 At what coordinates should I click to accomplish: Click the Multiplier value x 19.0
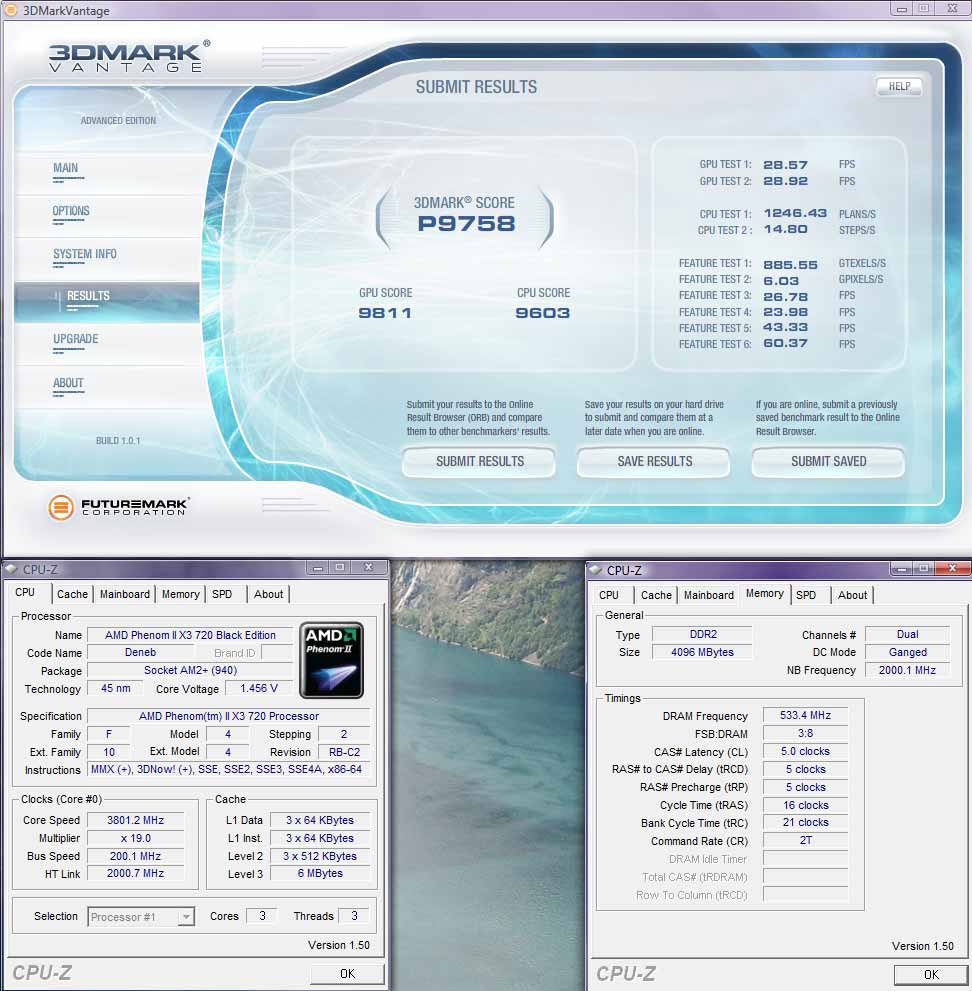tap(135, 838)
